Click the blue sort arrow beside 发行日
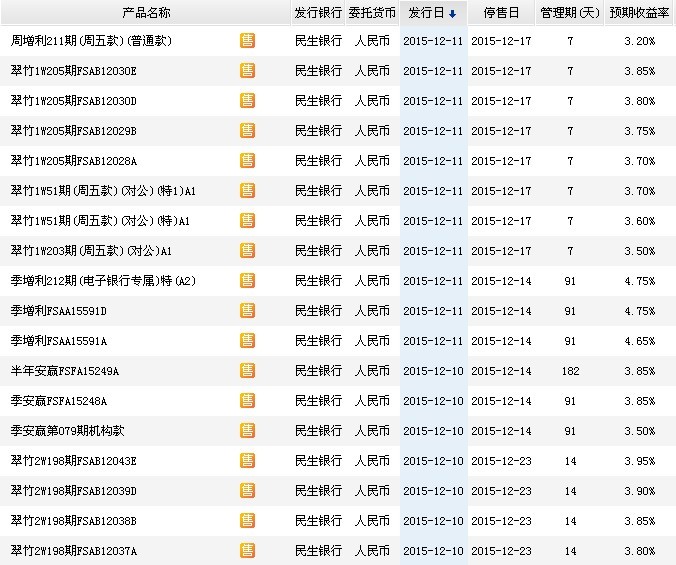The height and width of the screenshot is (565, 676). click(x=452, y=14)
